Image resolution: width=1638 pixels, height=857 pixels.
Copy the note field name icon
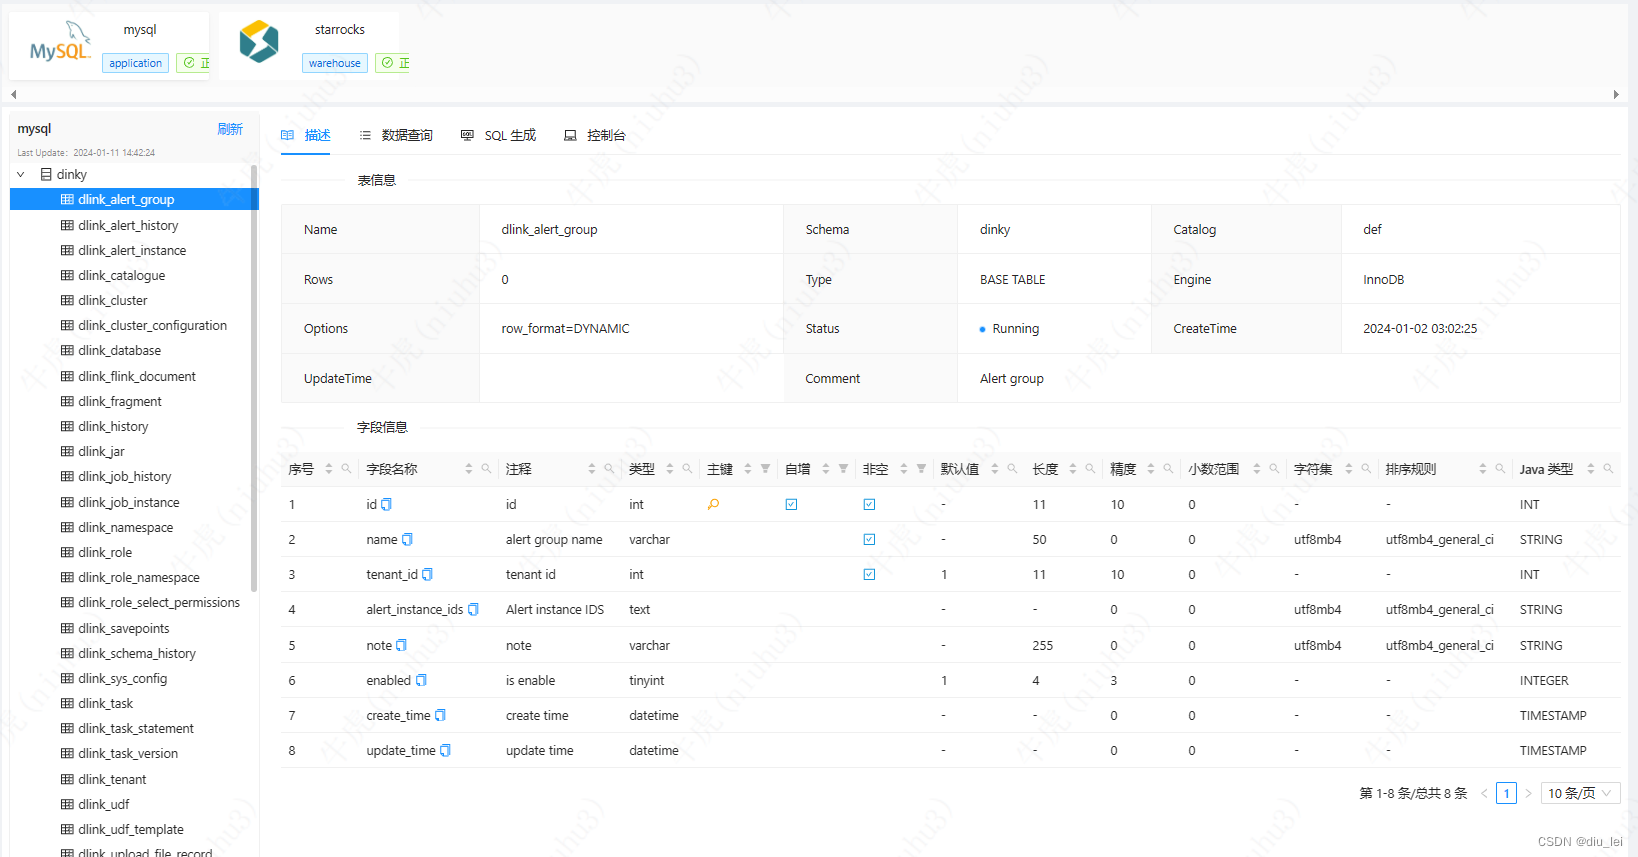401,646
